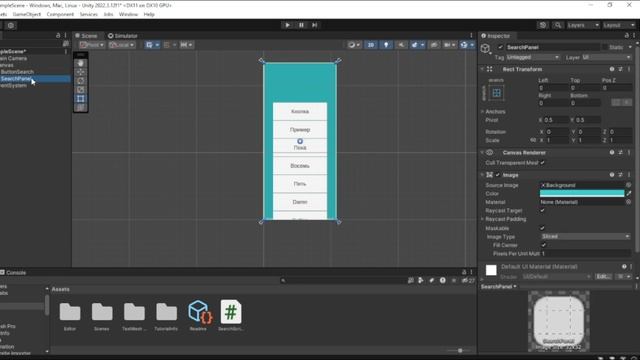The image size is (640, 360).
Task: Select the Scale tool
Action: (x=80, y=90)
